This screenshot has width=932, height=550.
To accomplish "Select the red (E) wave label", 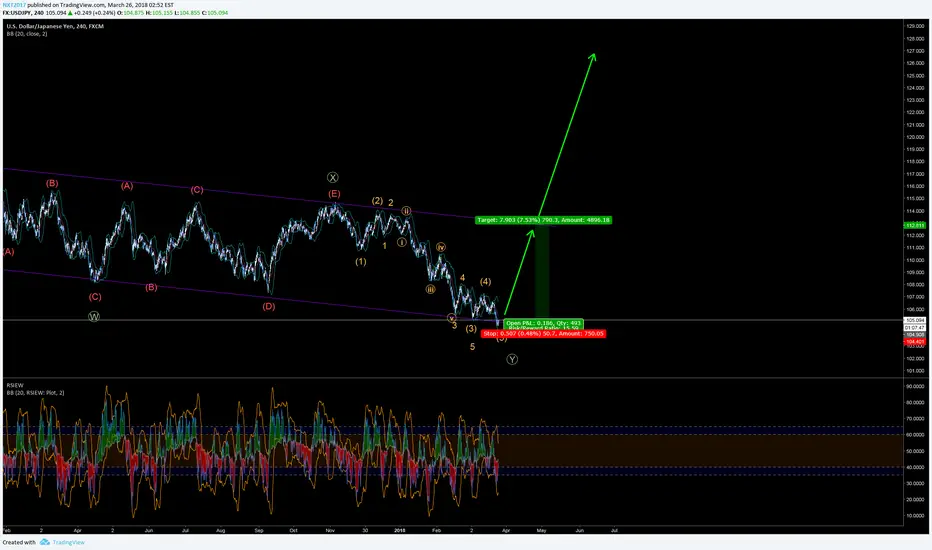I will 334,194.
